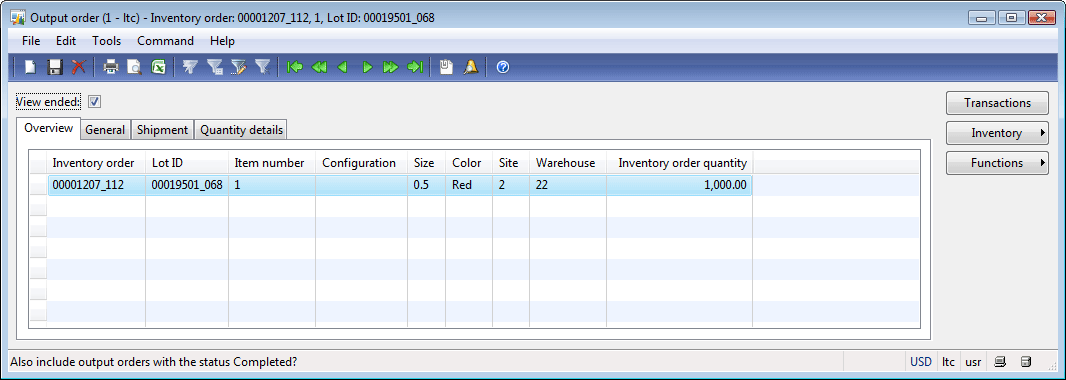The image size is (1066, 380).
Task: Click Inventory order quantity column header
Action: (679, 163)
